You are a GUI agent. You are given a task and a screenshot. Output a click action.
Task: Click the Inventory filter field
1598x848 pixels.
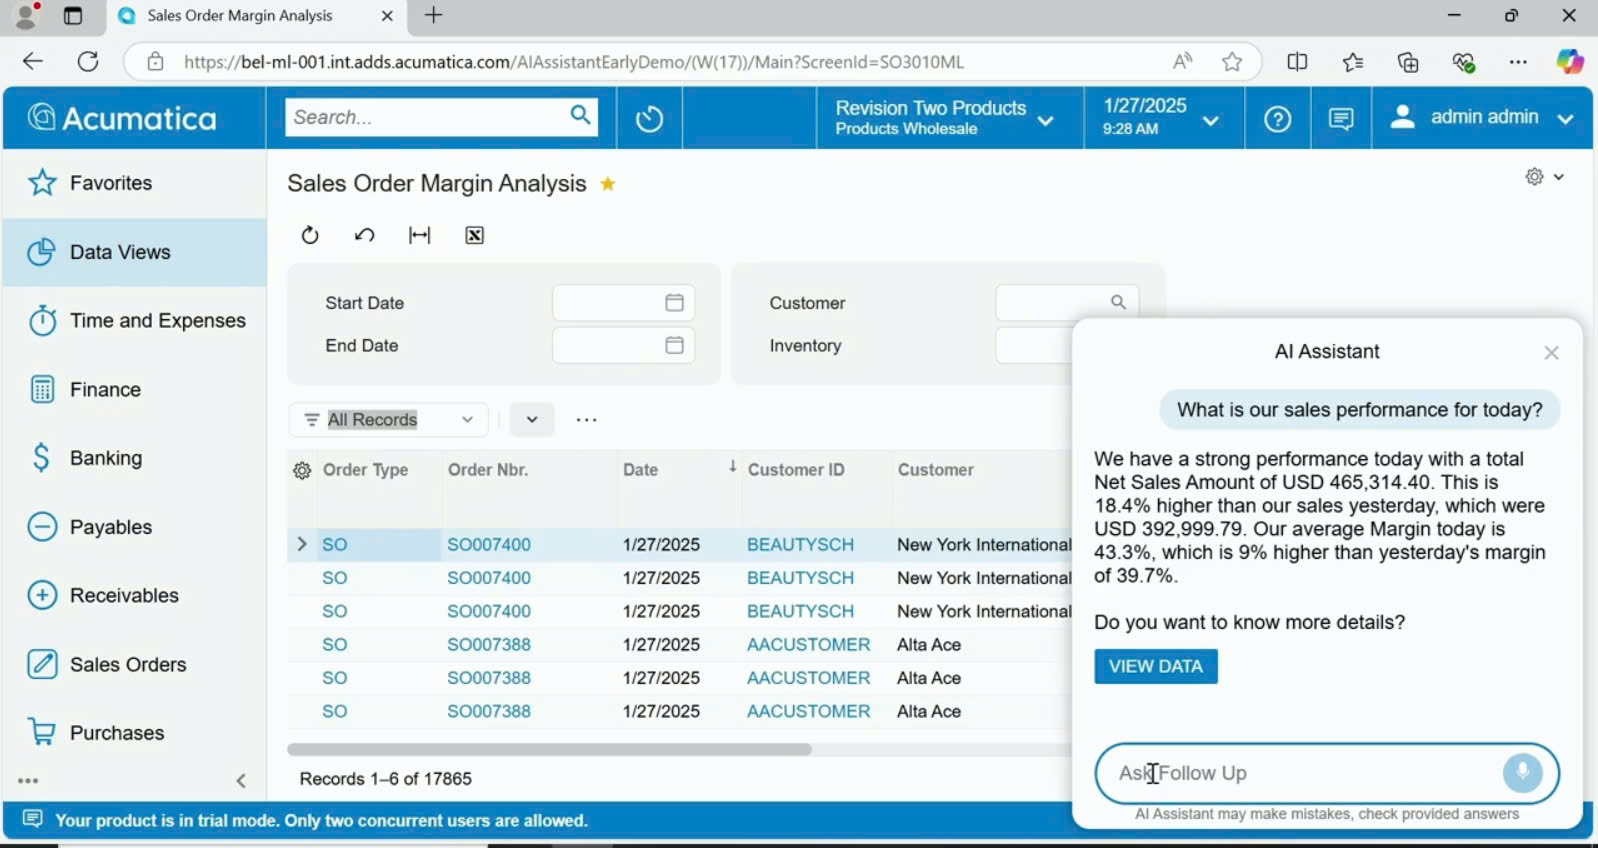click(x=1034, y=345)
